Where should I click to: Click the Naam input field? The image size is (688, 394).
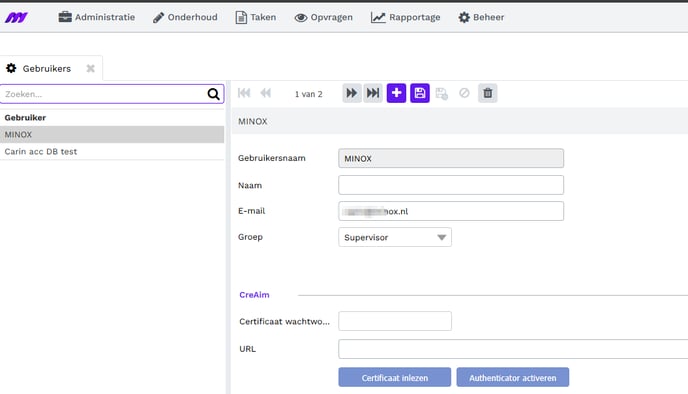click(451, 185)
